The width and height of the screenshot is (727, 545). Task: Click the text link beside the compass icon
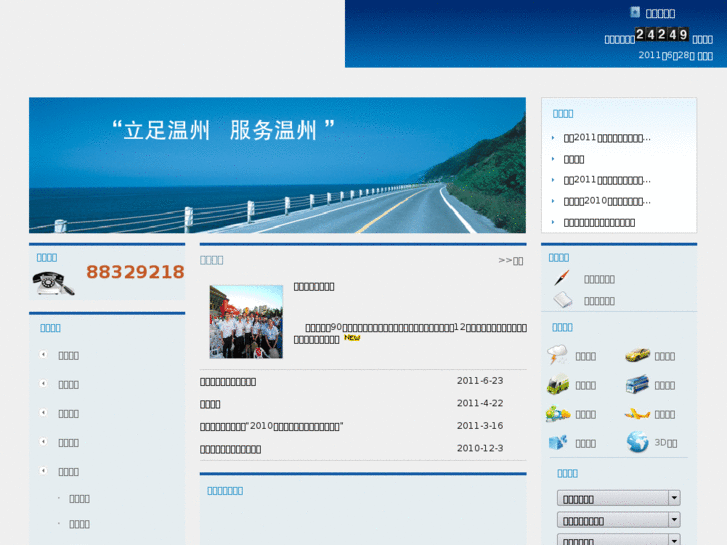[599, 279]
